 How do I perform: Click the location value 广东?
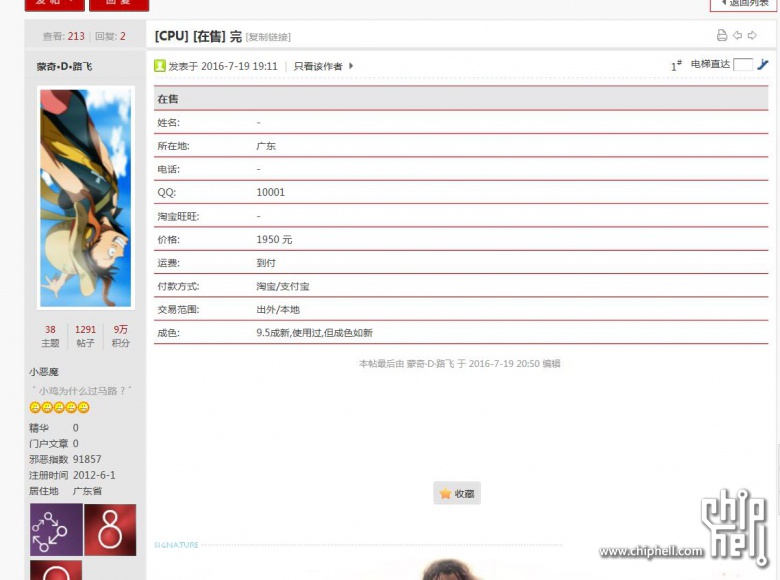click(x=266, y=146)
